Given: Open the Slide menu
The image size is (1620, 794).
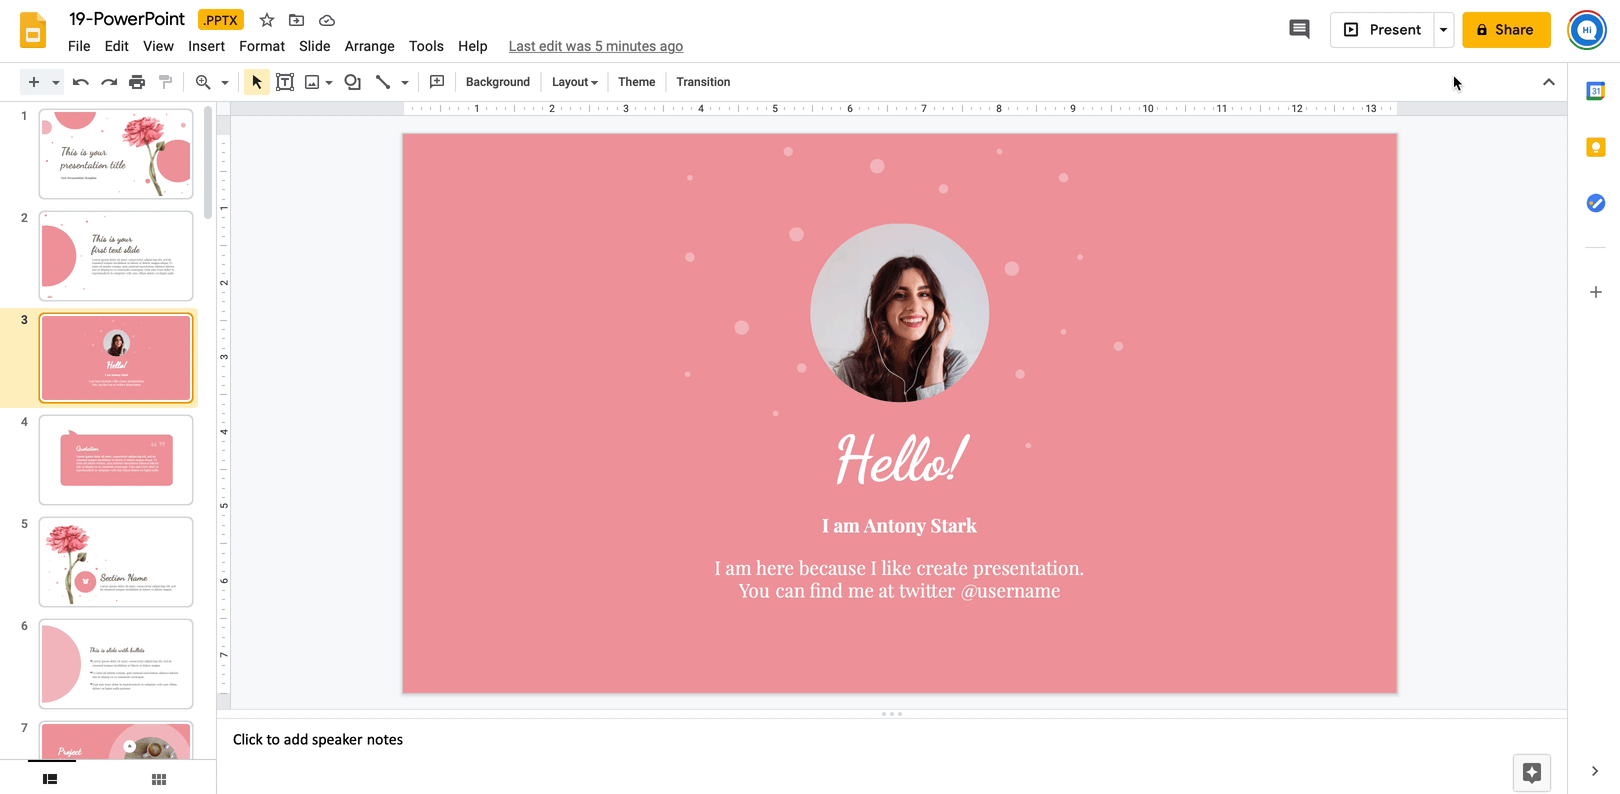Looking at the screenshot, I should [x=315, y=46].
